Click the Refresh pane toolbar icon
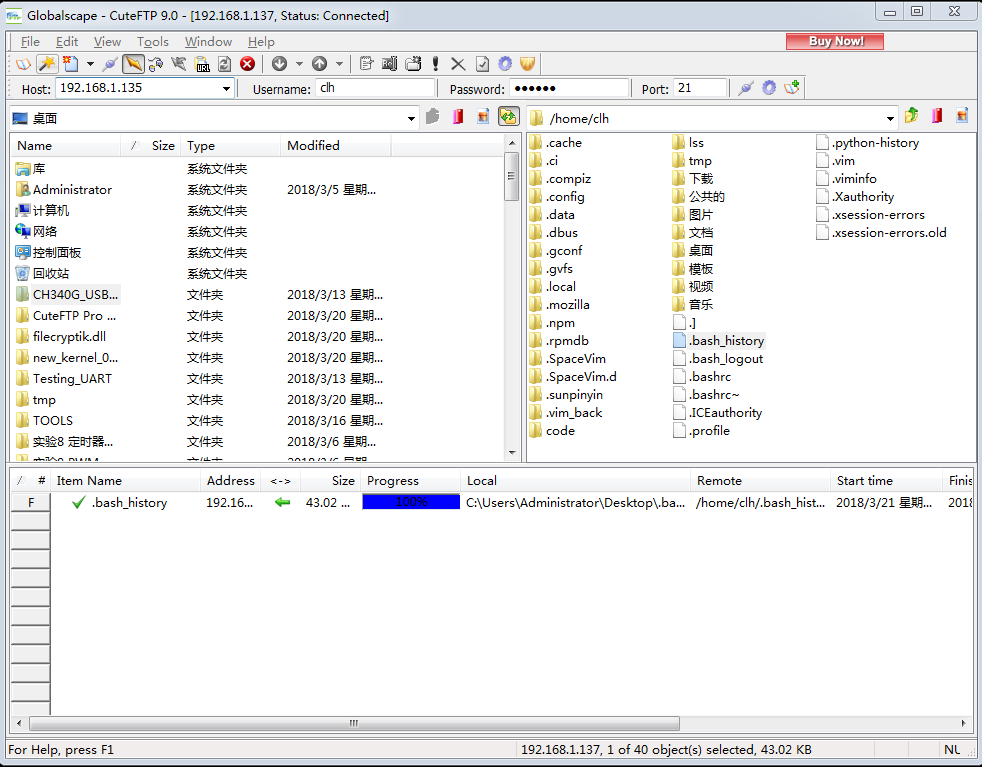 coord(224,64)
